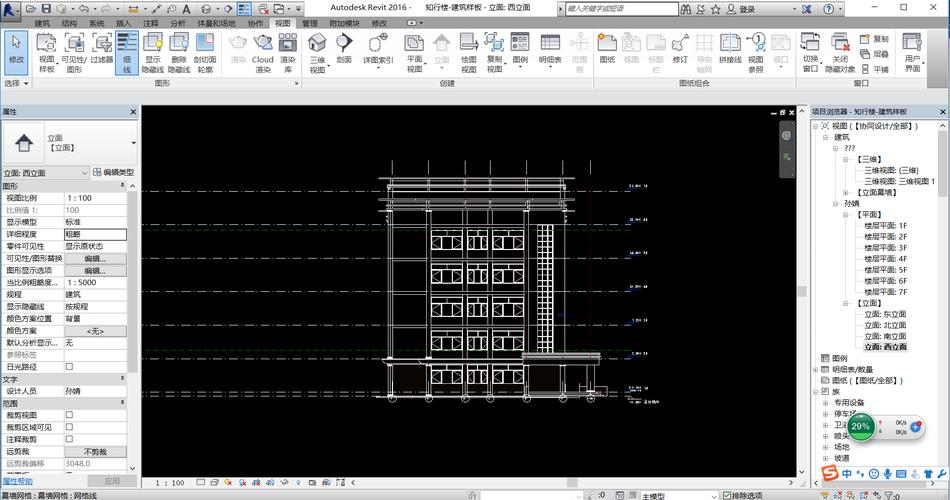
Task: Expand the 【立面幕墙】 tree node
Action: tap(846, 193)
